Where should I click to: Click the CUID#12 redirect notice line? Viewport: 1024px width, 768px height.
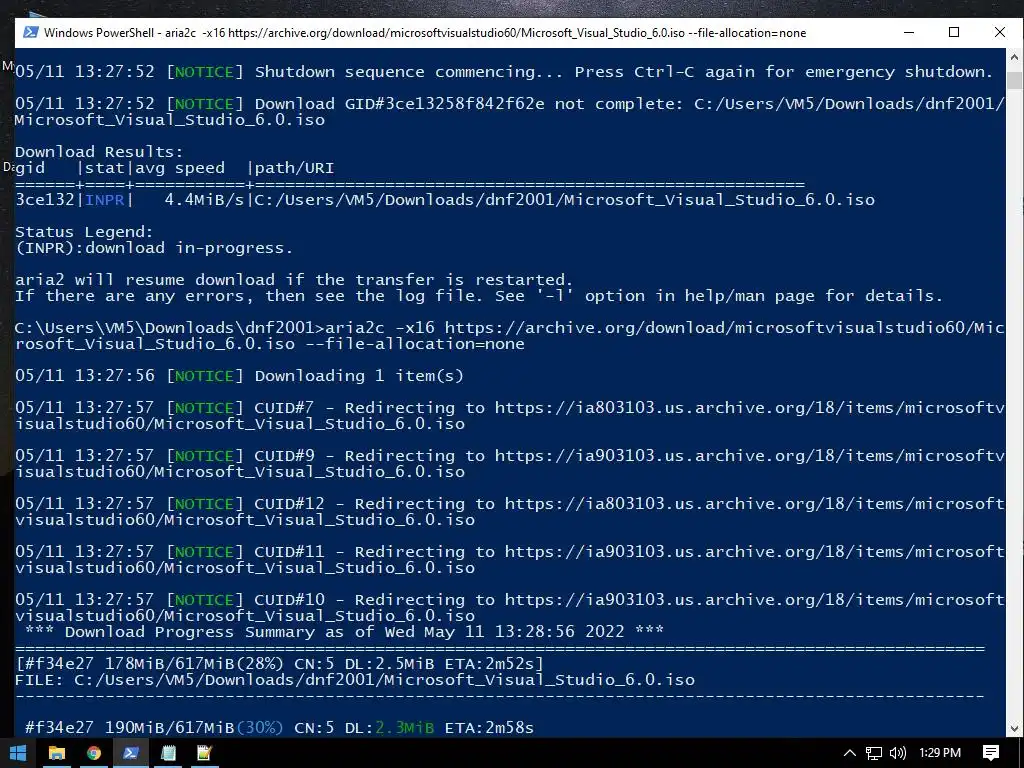(x=509, y=512)
